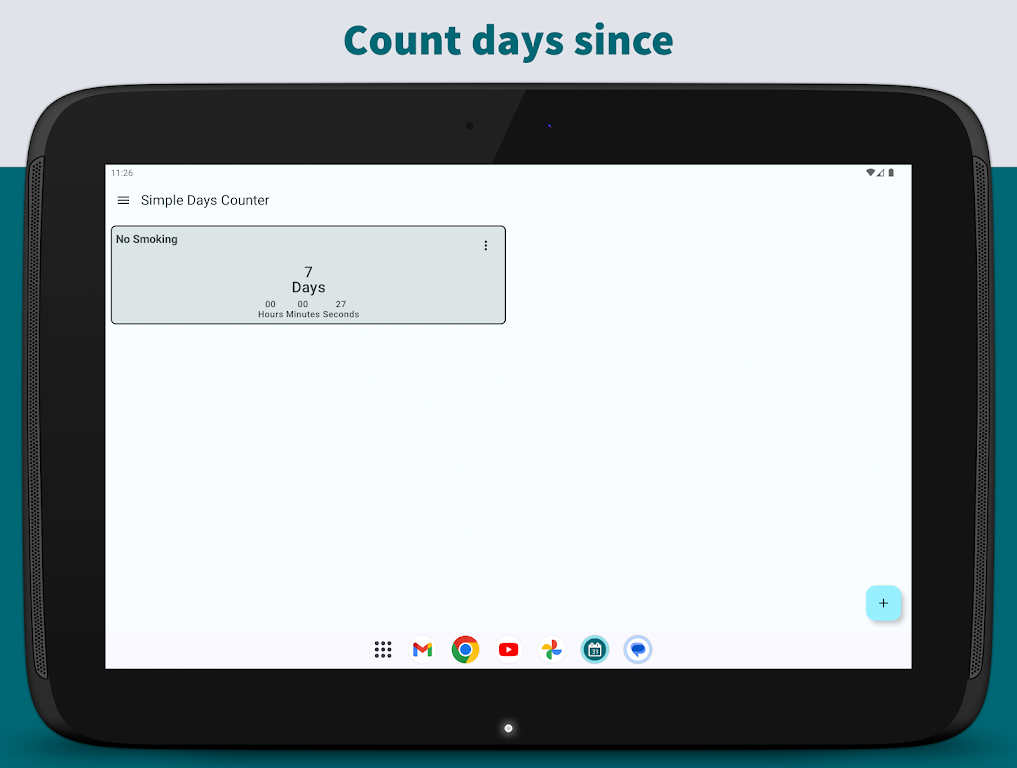1017x768 pixels.
Task: Open YouTube from the dock
Action: [x=508, y=650]
